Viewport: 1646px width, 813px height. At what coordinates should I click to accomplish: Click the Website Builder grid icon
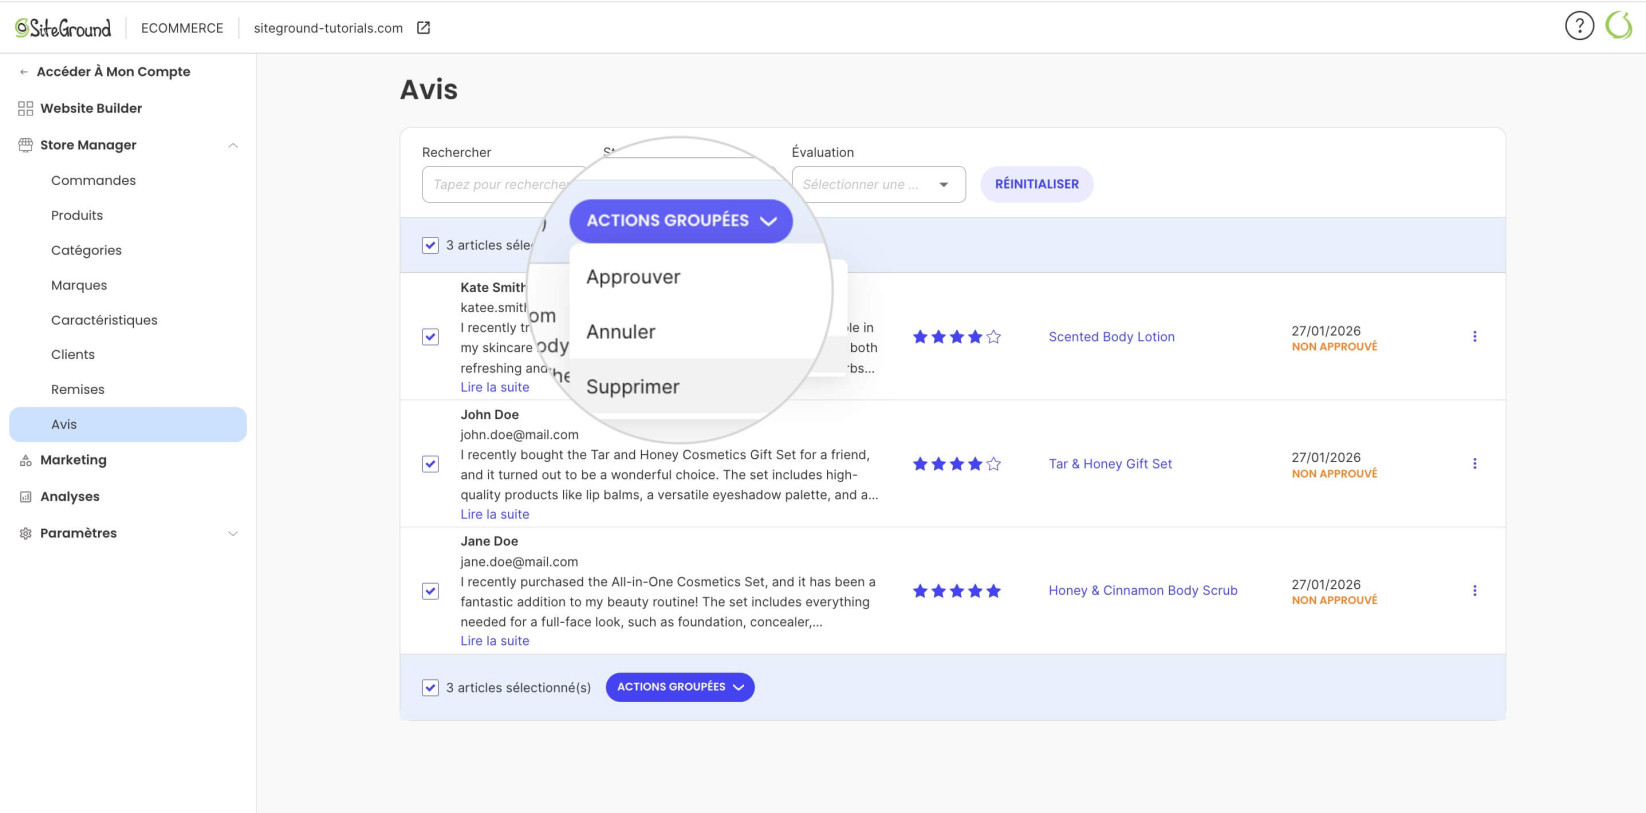click(x=26, y=108)
